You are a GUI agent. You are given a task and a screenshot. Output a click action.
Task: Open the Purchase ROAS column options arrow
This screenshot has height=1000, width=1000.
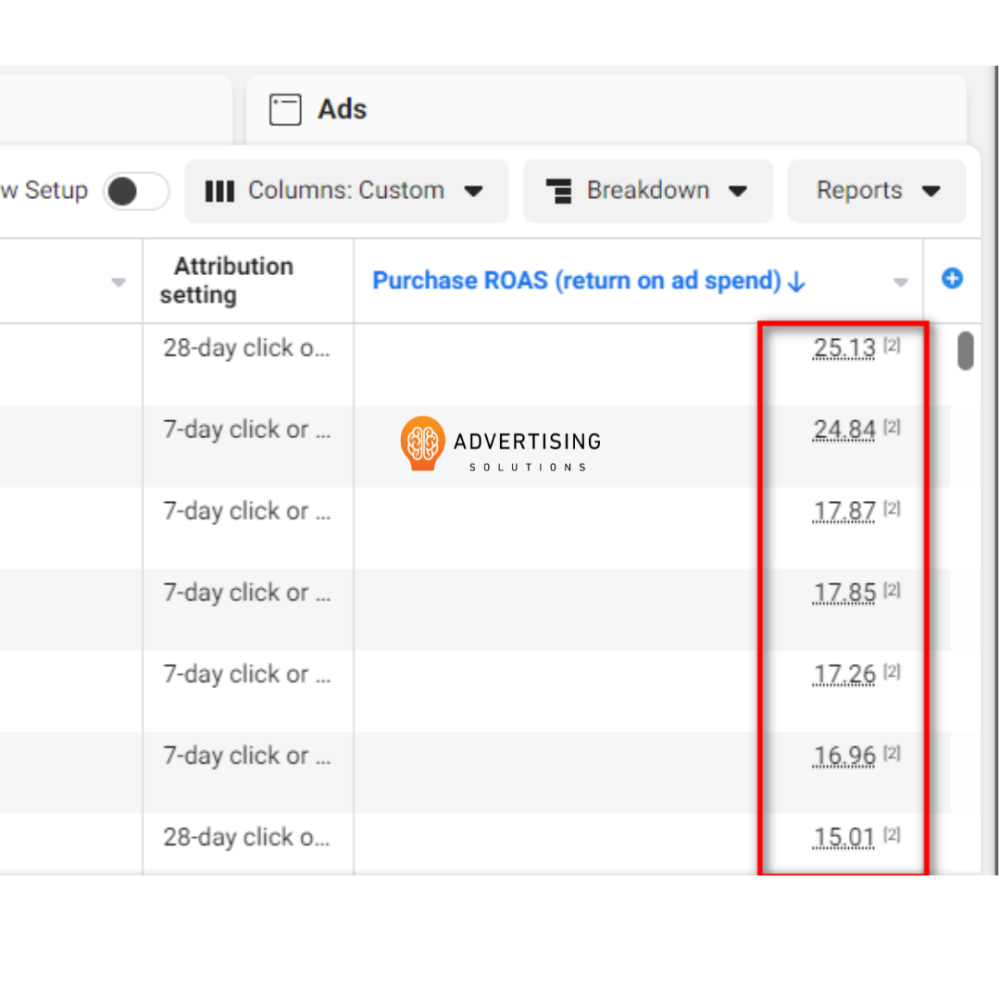click(900, 283)
